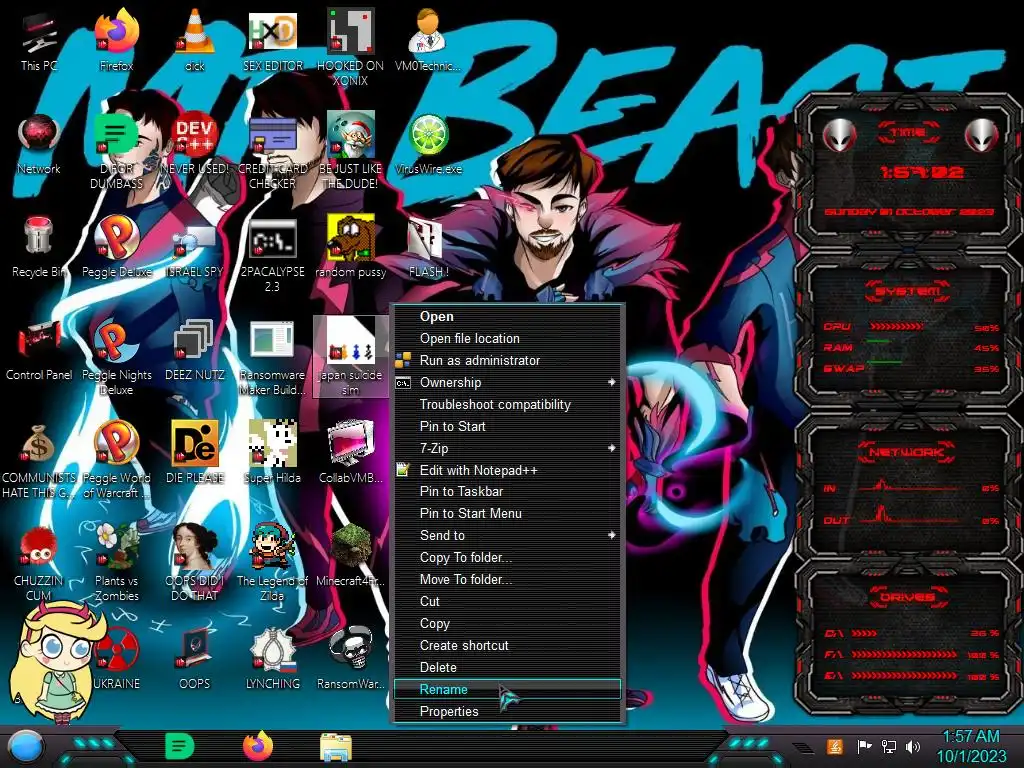Open the This PC desktop icon
The height and width of the screenshot is (768, 1024).
point(39,40)
